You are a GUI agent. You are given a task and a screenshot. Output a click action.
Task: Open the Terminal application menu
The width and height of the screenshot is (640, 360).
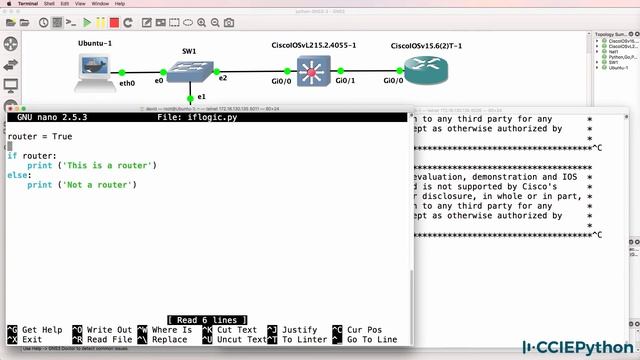point(28,4)
